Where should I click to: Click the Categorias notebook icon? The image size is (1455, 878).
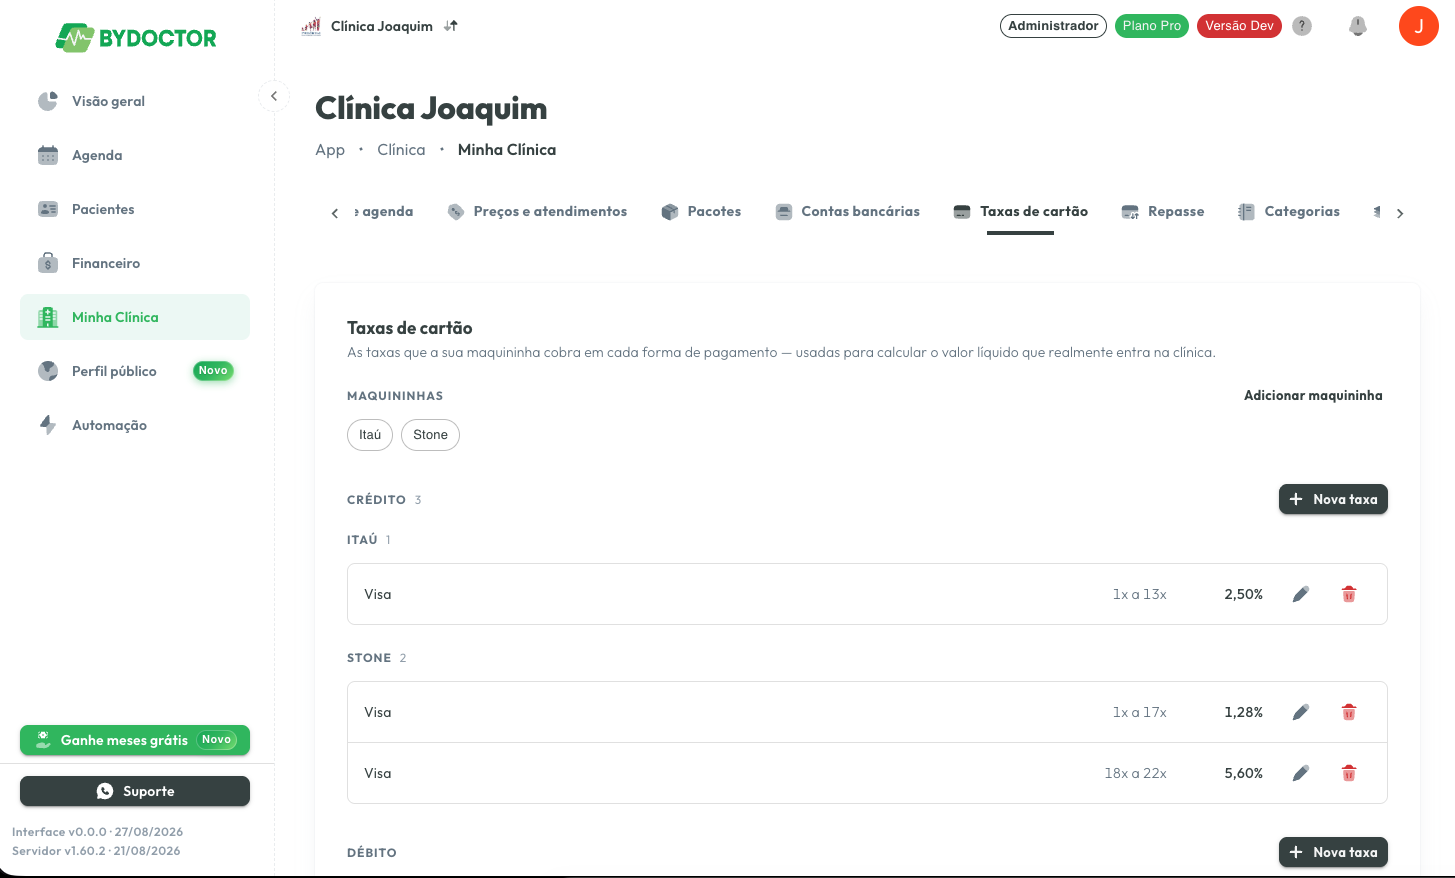pyautogui.click(x=1246, y=212)
